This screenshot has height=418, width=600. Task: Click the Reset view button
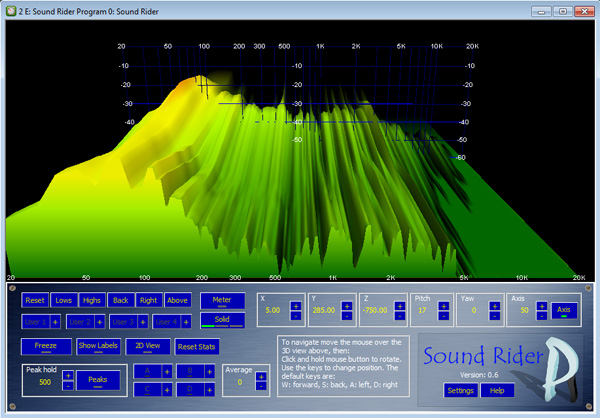(35, 300)
